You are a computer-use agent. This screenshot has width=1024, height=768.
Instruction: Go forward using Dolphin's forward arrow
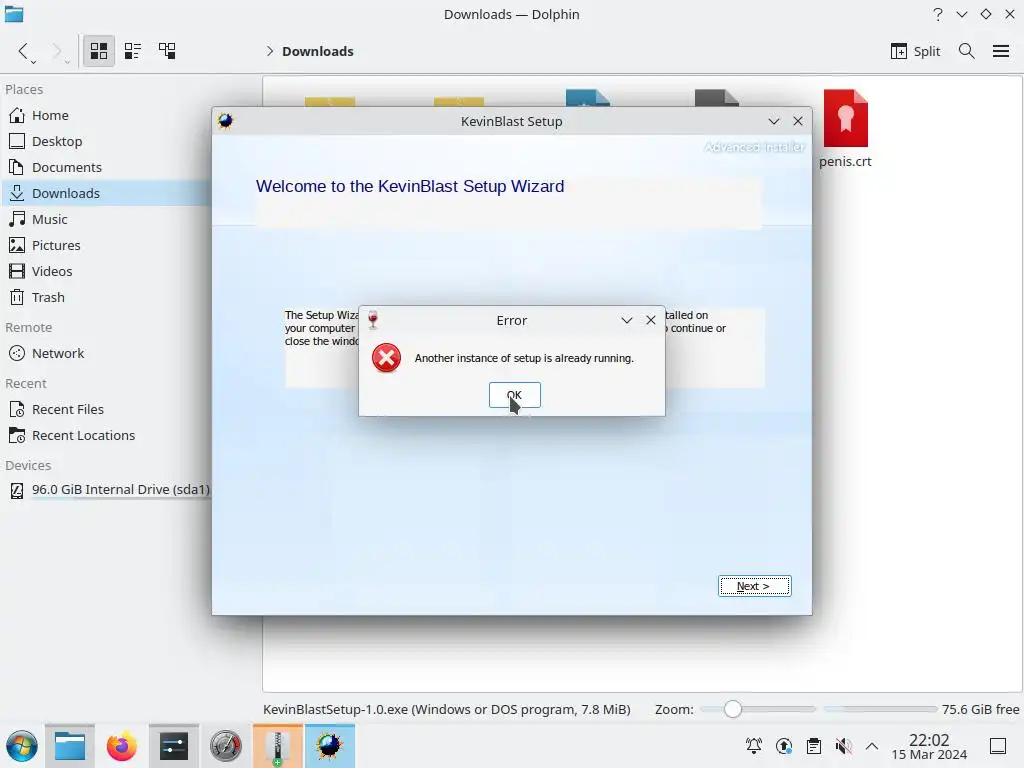tap(56, 51)
